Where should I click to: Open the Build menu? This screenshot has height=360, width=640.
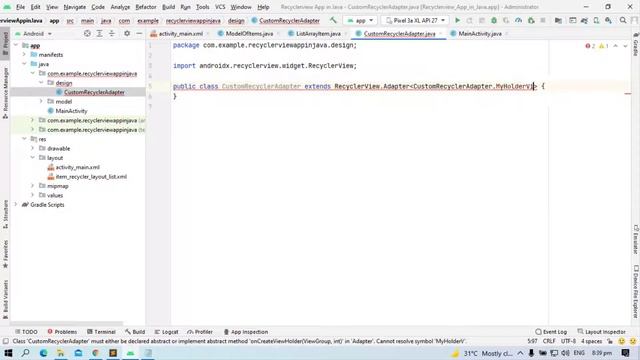tap(169, 7)
